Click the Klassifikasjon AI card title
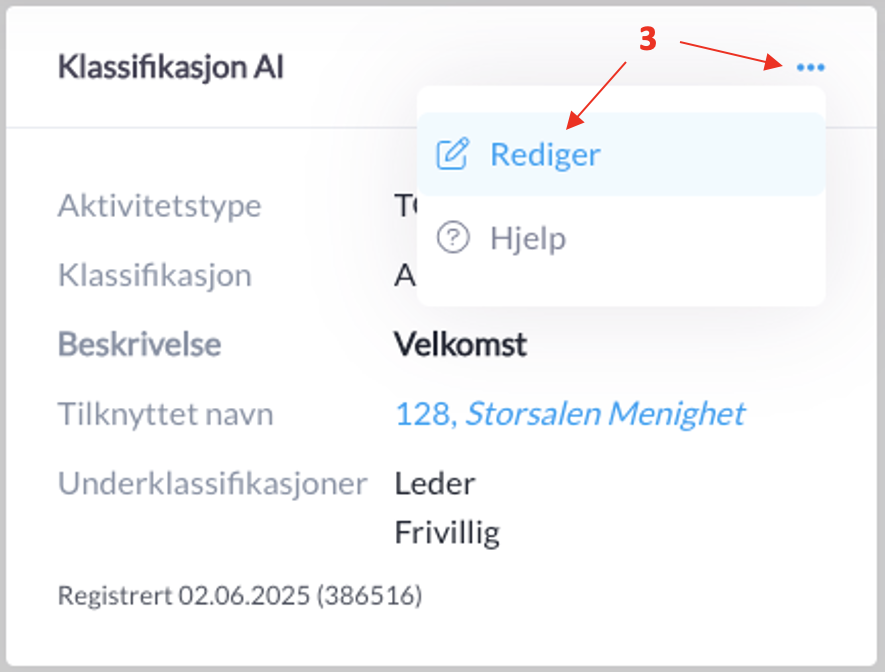 [170, 68]
